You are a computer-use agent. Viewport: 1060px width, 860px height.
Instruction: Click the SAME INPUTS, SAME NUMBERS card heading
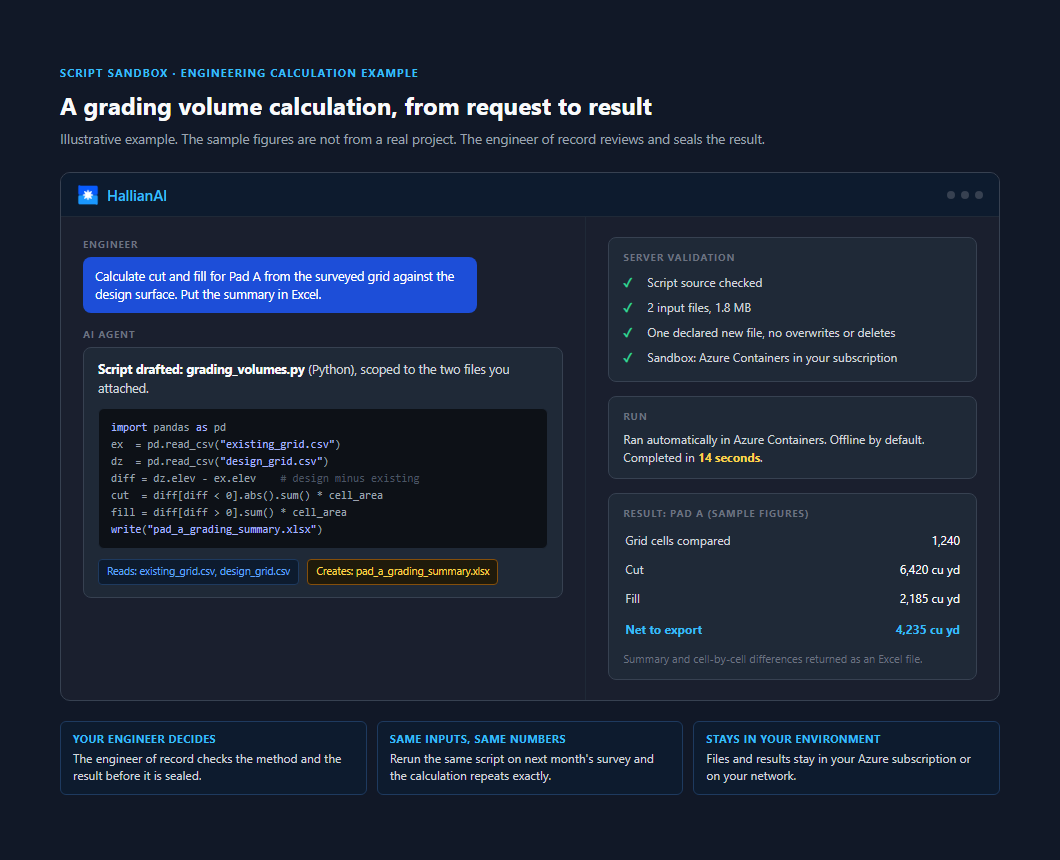[477, 739]
